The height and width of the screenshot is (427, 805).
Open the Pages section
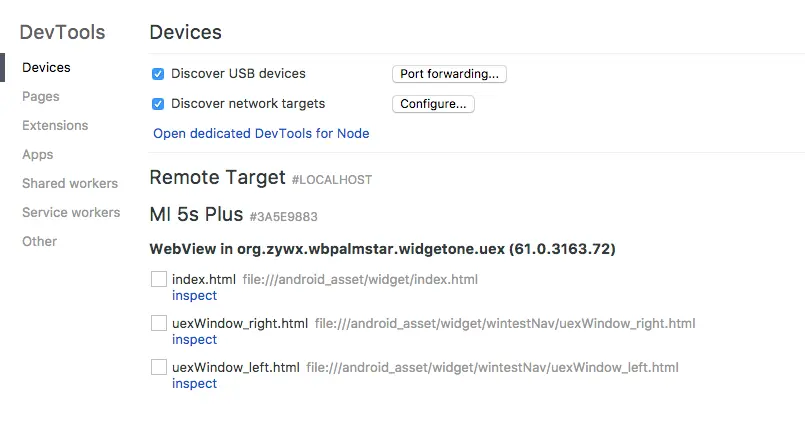click(41, 96)
